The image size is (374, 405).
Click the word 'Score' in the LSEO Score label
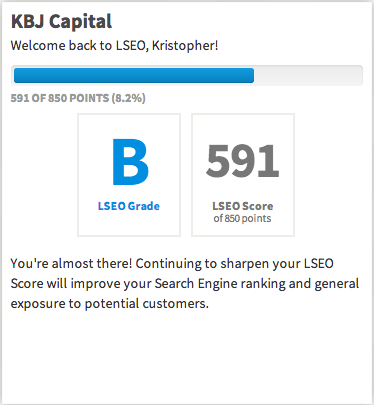(x=258, y=206)
